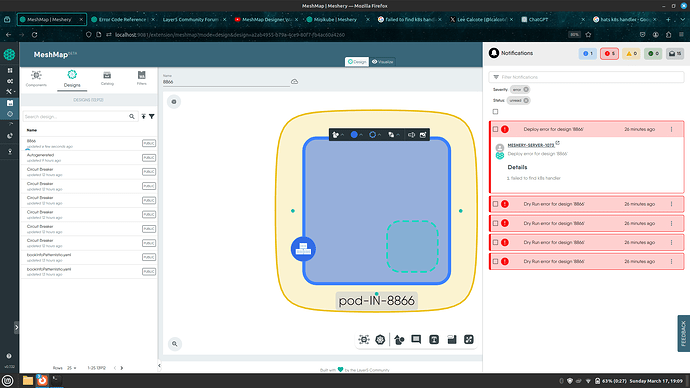This screenshot has width=690, height=388.
Task: Click the fit-to-screen icon in bottom dock
Action: pos(469,339)
